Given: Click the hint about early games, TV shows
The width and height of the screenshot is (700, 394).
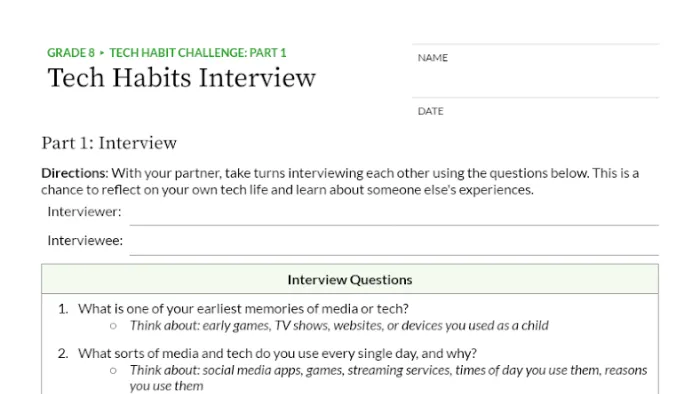Looking at the screenshot, I should (339, 326).
